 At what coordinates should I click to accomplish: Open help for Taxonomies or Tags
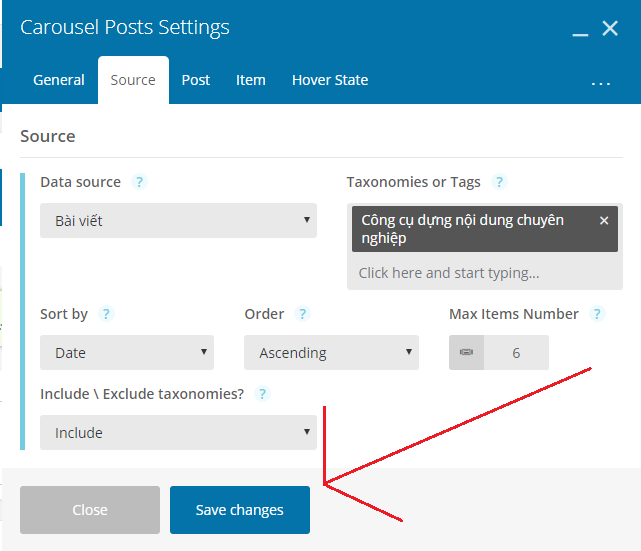tap(499, 182)
